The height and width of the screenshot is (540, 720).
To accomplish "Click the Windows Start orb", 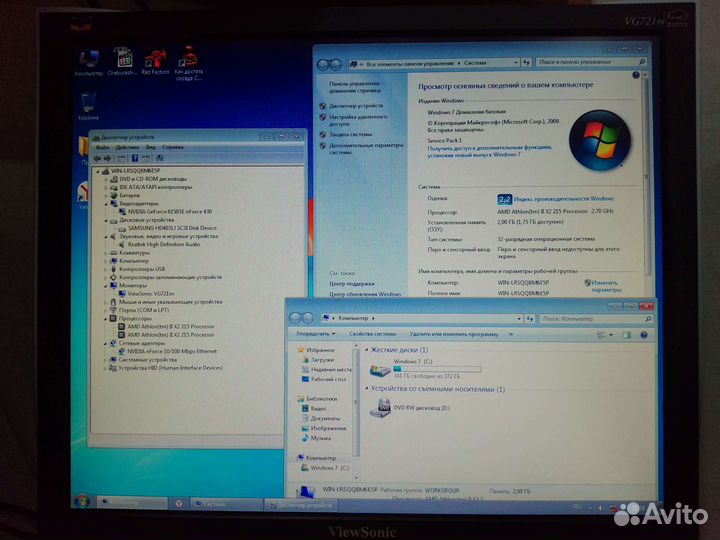I will coord(82,501).
